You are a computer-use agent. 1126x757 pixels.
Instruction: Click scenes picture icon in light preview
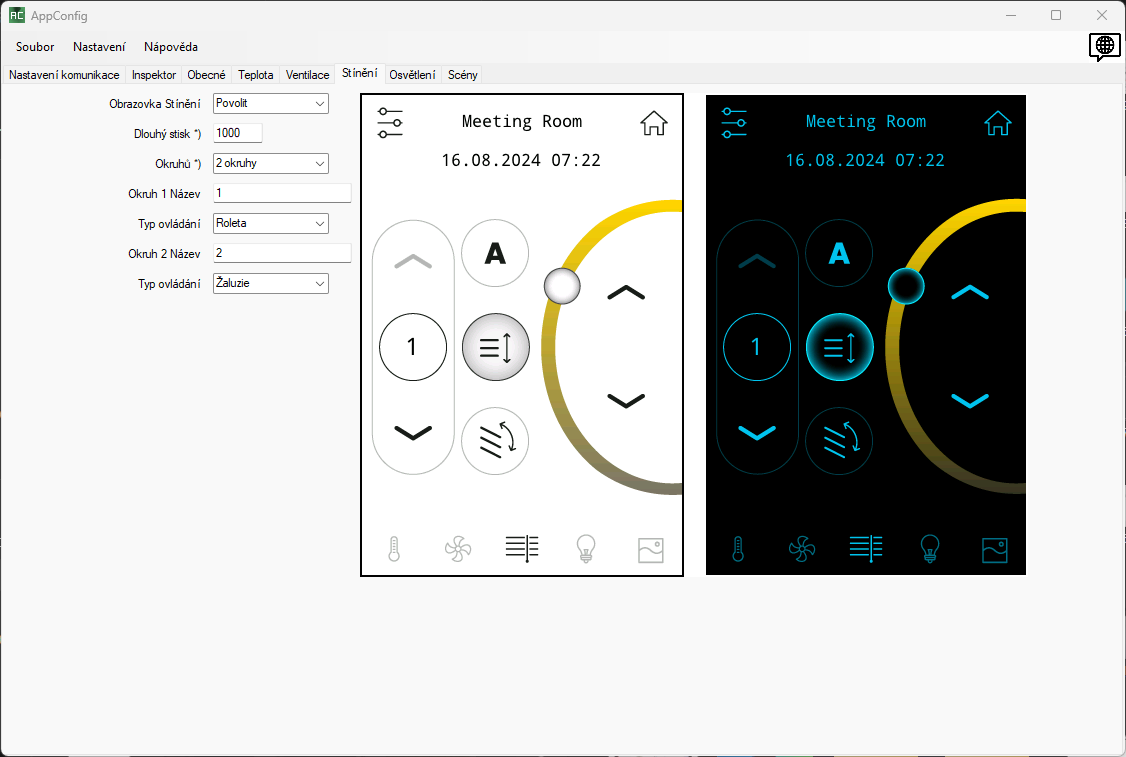651,550
